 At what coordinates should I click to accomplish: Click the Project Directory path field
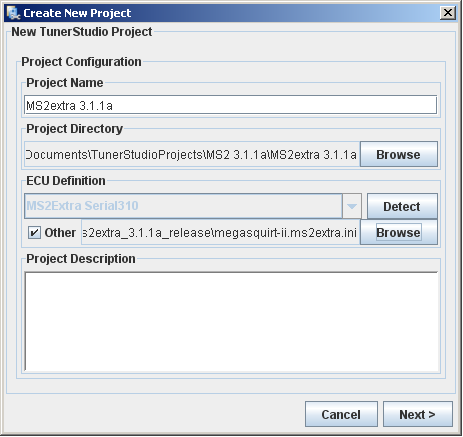click(192, 154)
